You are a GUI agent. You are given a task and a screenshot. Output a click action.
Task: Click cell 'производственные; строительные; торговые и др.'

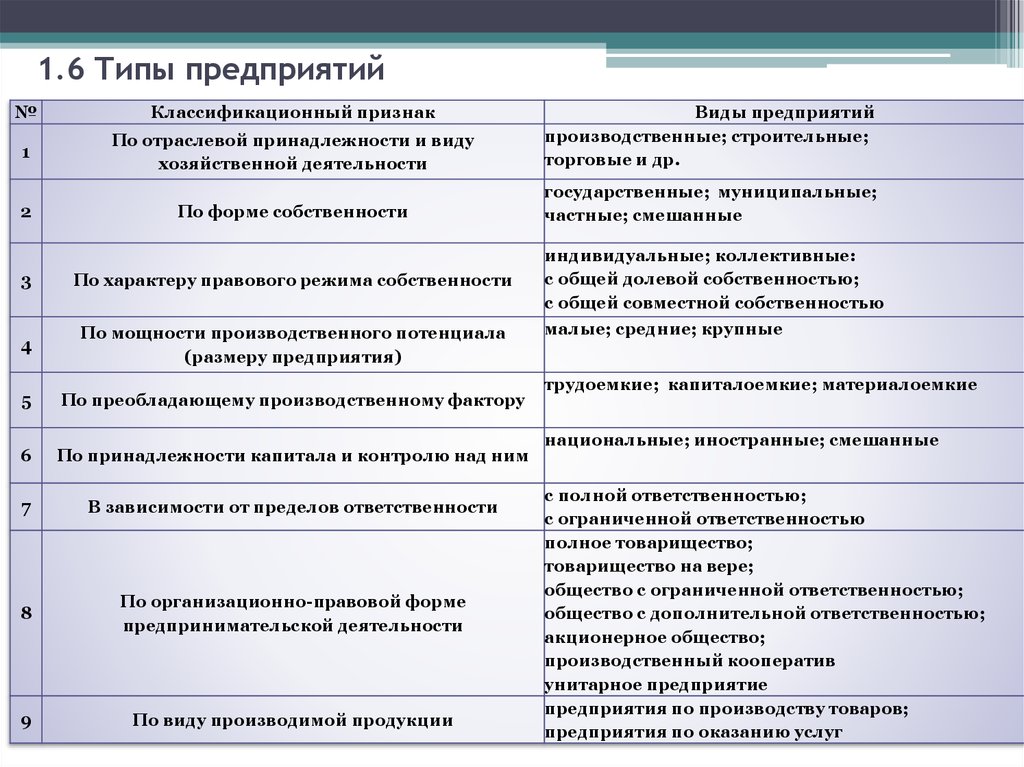tap(784, 152)
